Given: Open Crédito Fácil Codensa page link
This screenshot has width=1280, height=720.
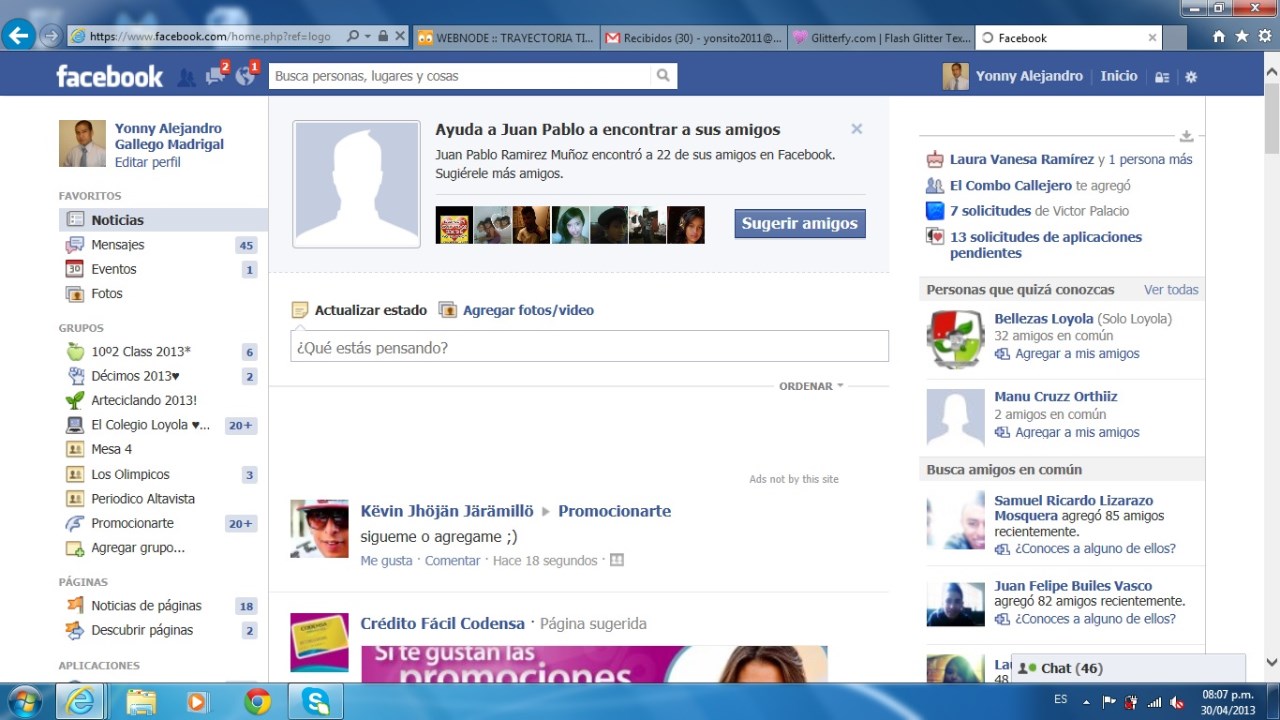Looking at the screenshot, I should point(442,623).
